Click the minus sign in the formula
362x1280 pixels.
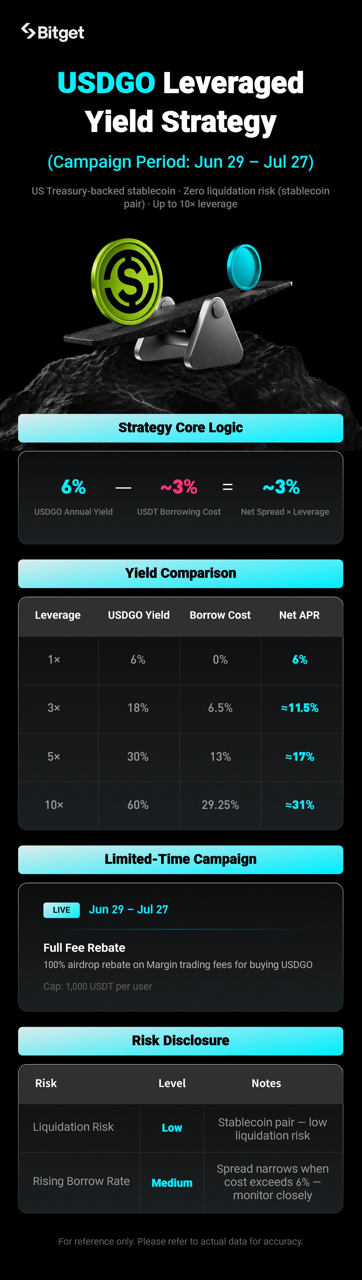coord(123,487)
